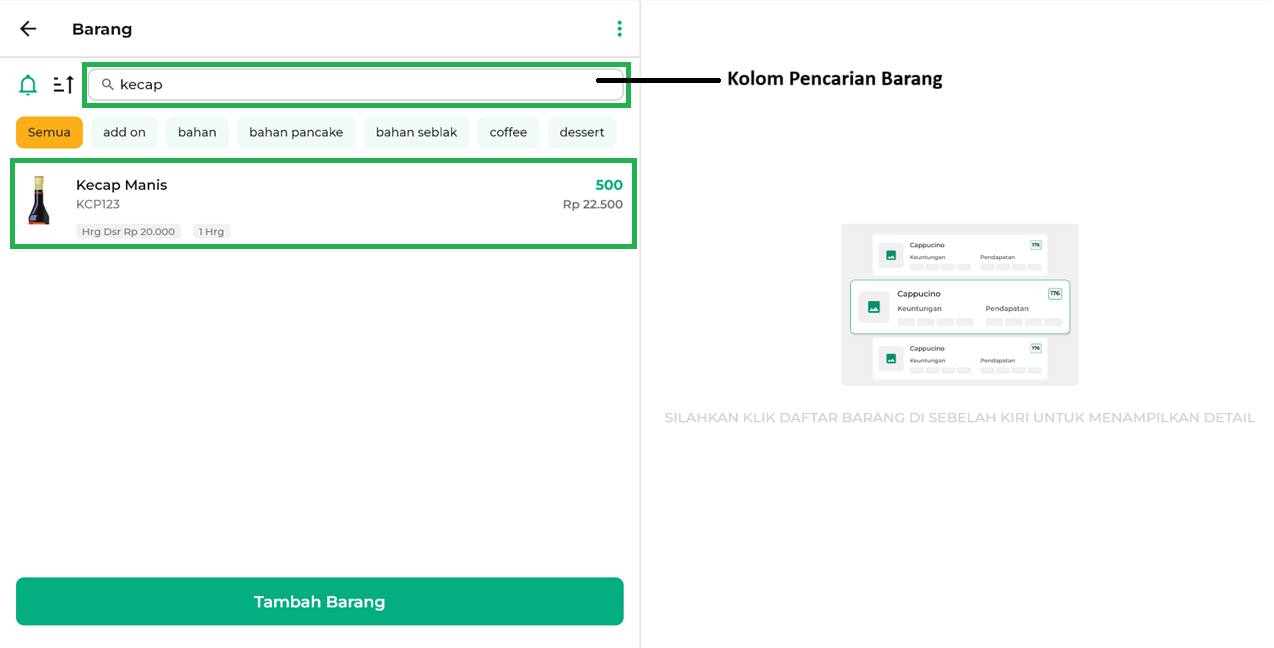Click the search magnifier icon
This screenshot has height=648, width=1274.
point(108,85)
